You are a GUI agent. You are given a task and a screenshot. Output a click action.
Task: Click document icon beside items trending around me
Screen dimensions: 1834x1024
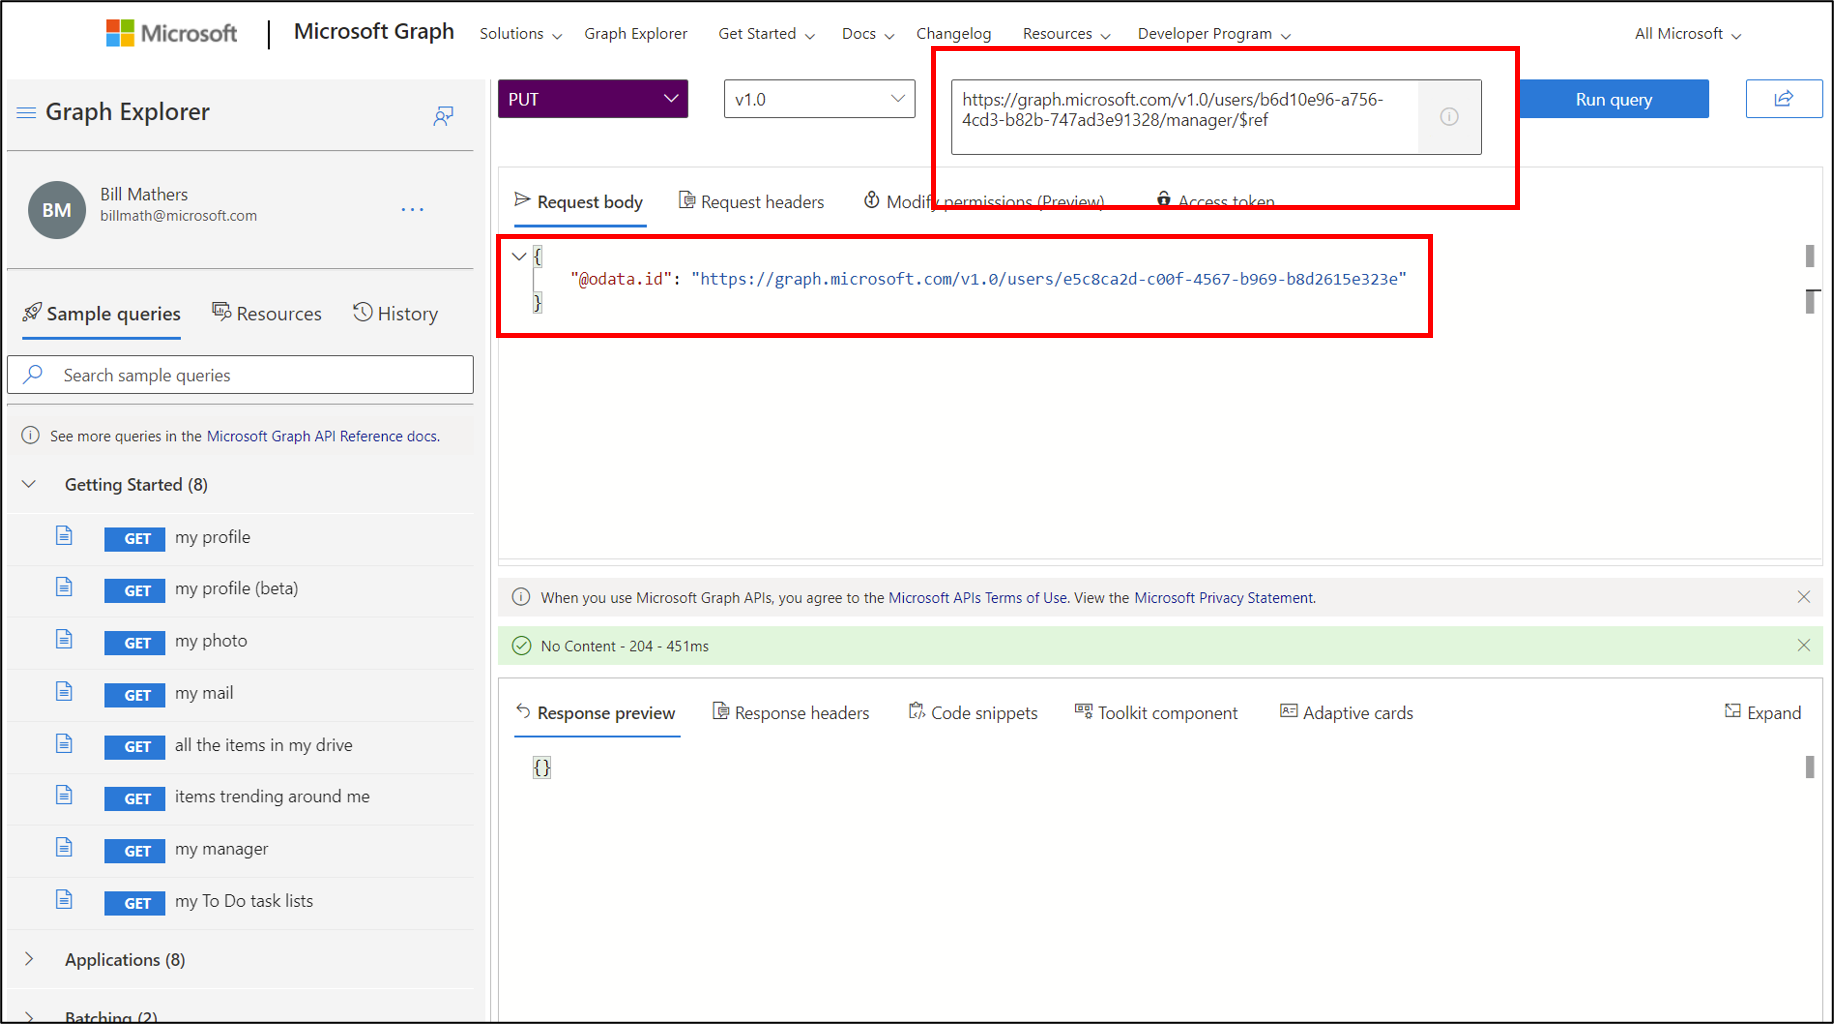point(64,795)
